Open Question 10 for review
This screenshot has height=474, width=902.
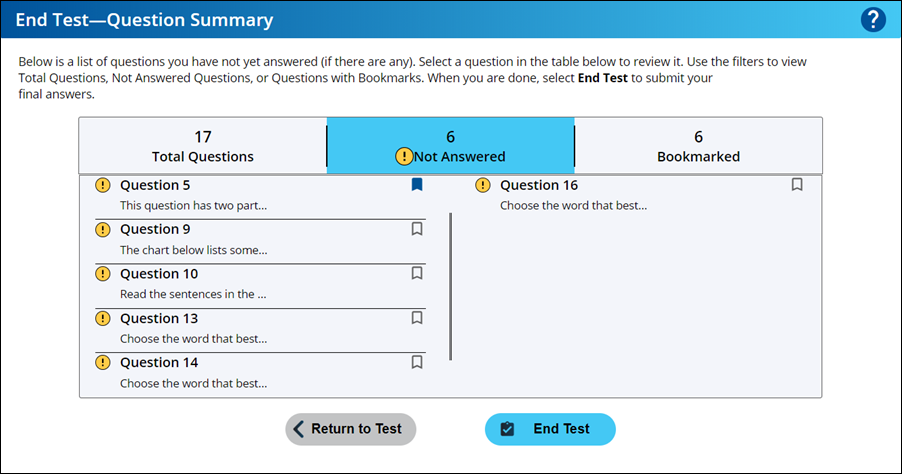coord(260,285)
